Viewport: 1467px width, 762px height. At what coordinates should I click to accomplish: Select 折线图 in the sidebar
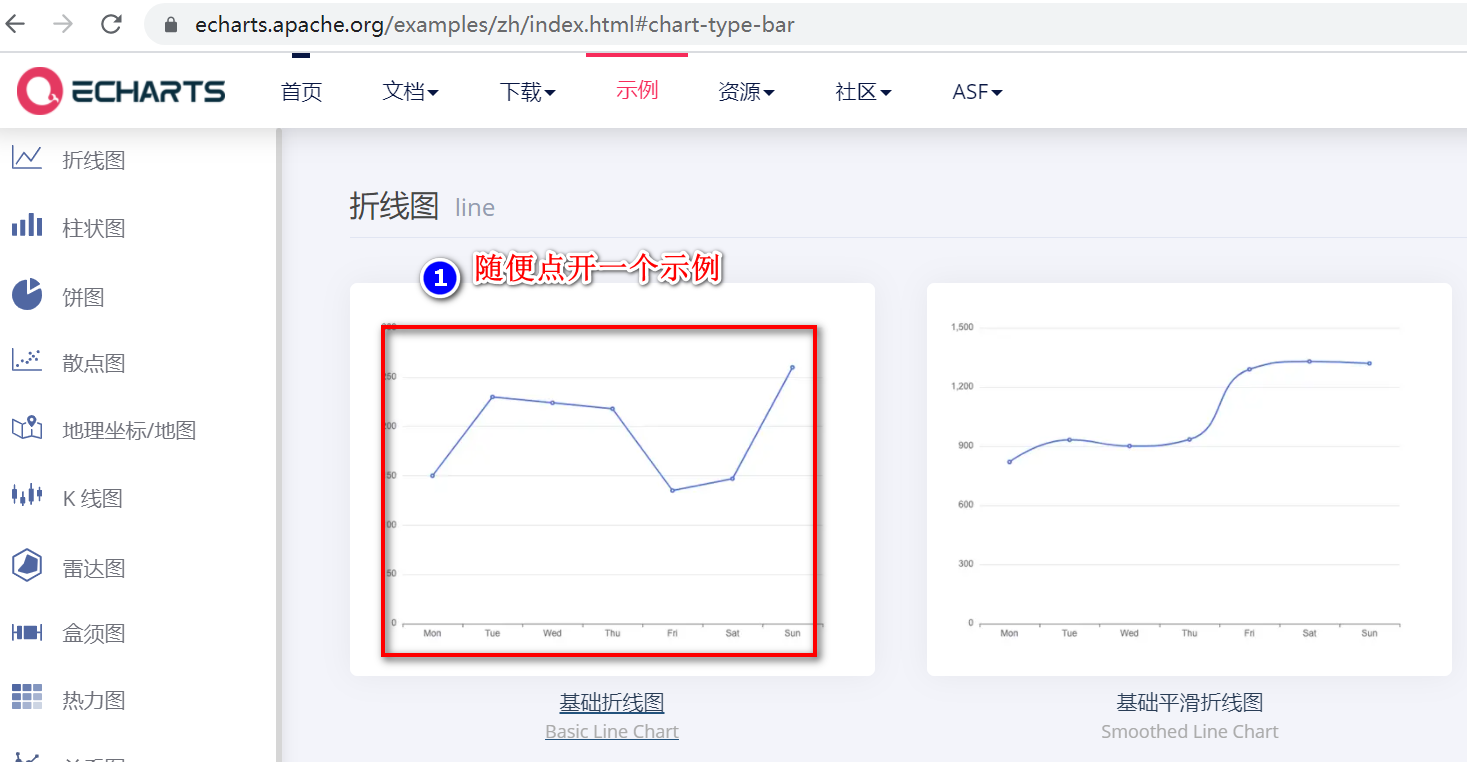[x=94, y=160]
